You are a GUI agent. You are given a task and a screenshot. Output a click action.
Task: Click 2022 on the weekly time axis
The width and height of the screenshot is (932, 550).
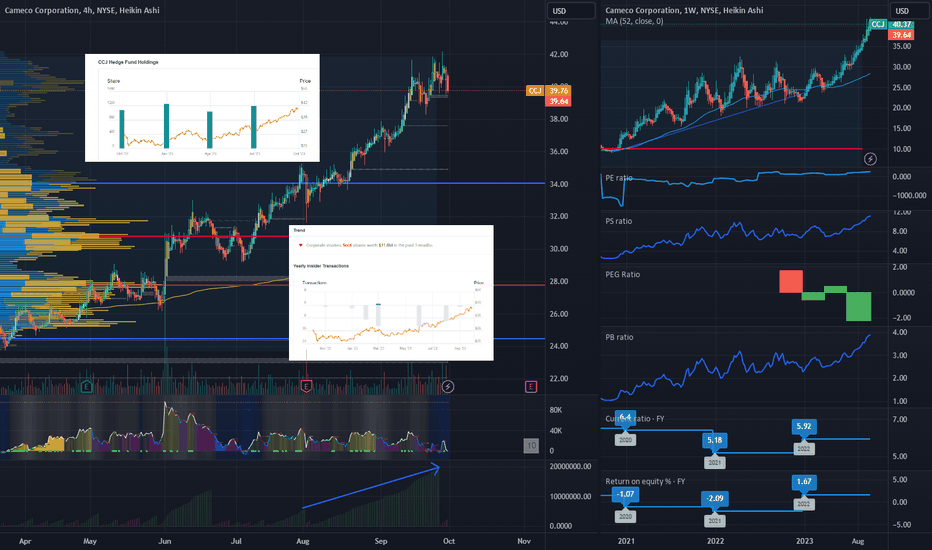click(715, 541)
